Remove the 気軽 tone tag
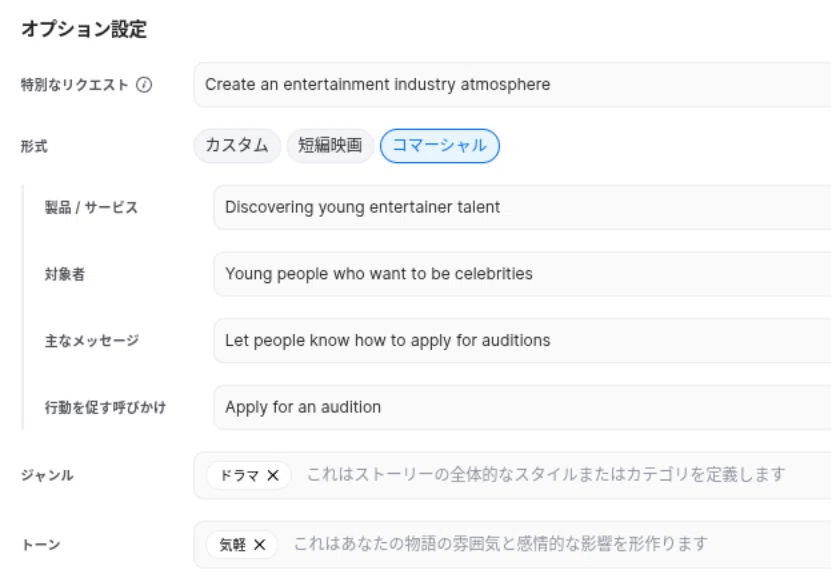Viewport: 831px width, 586px height. [260, 545]
